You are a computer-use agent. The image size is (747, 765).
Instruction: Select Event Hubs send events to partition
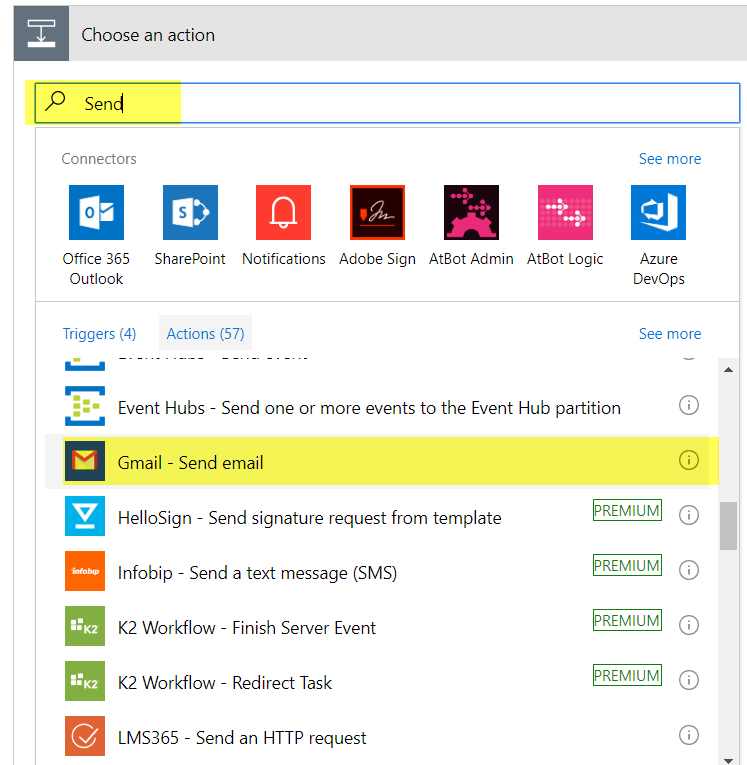(377, 406)
